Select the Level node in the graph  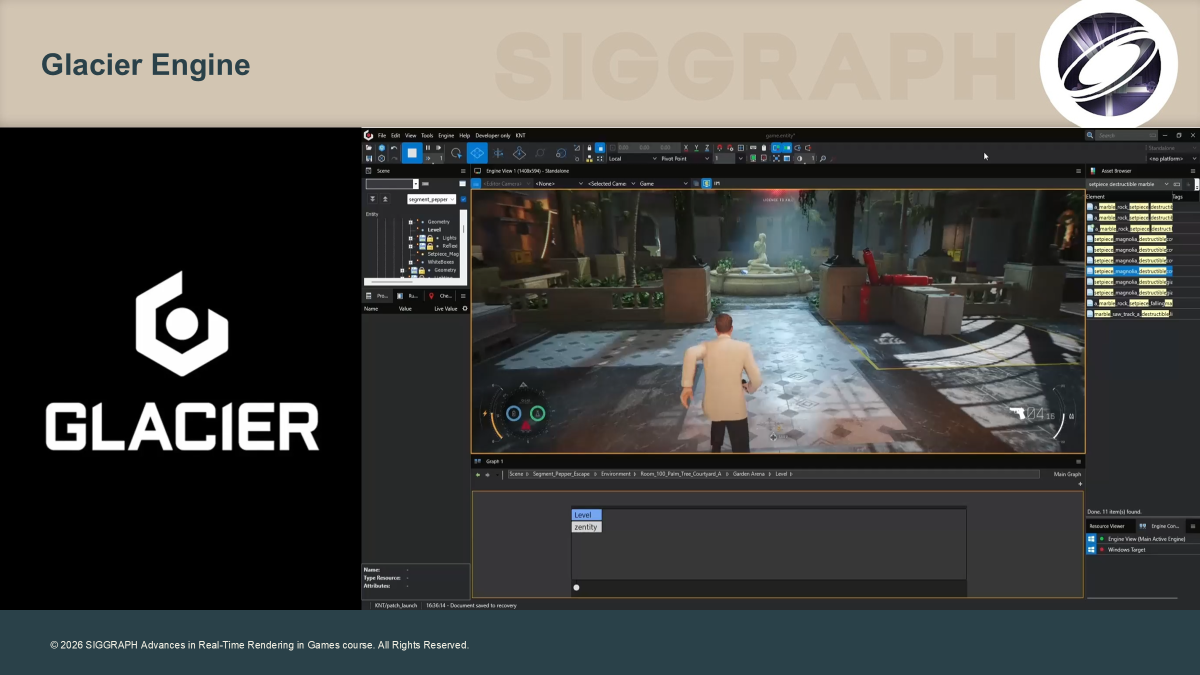coord(586,515)
